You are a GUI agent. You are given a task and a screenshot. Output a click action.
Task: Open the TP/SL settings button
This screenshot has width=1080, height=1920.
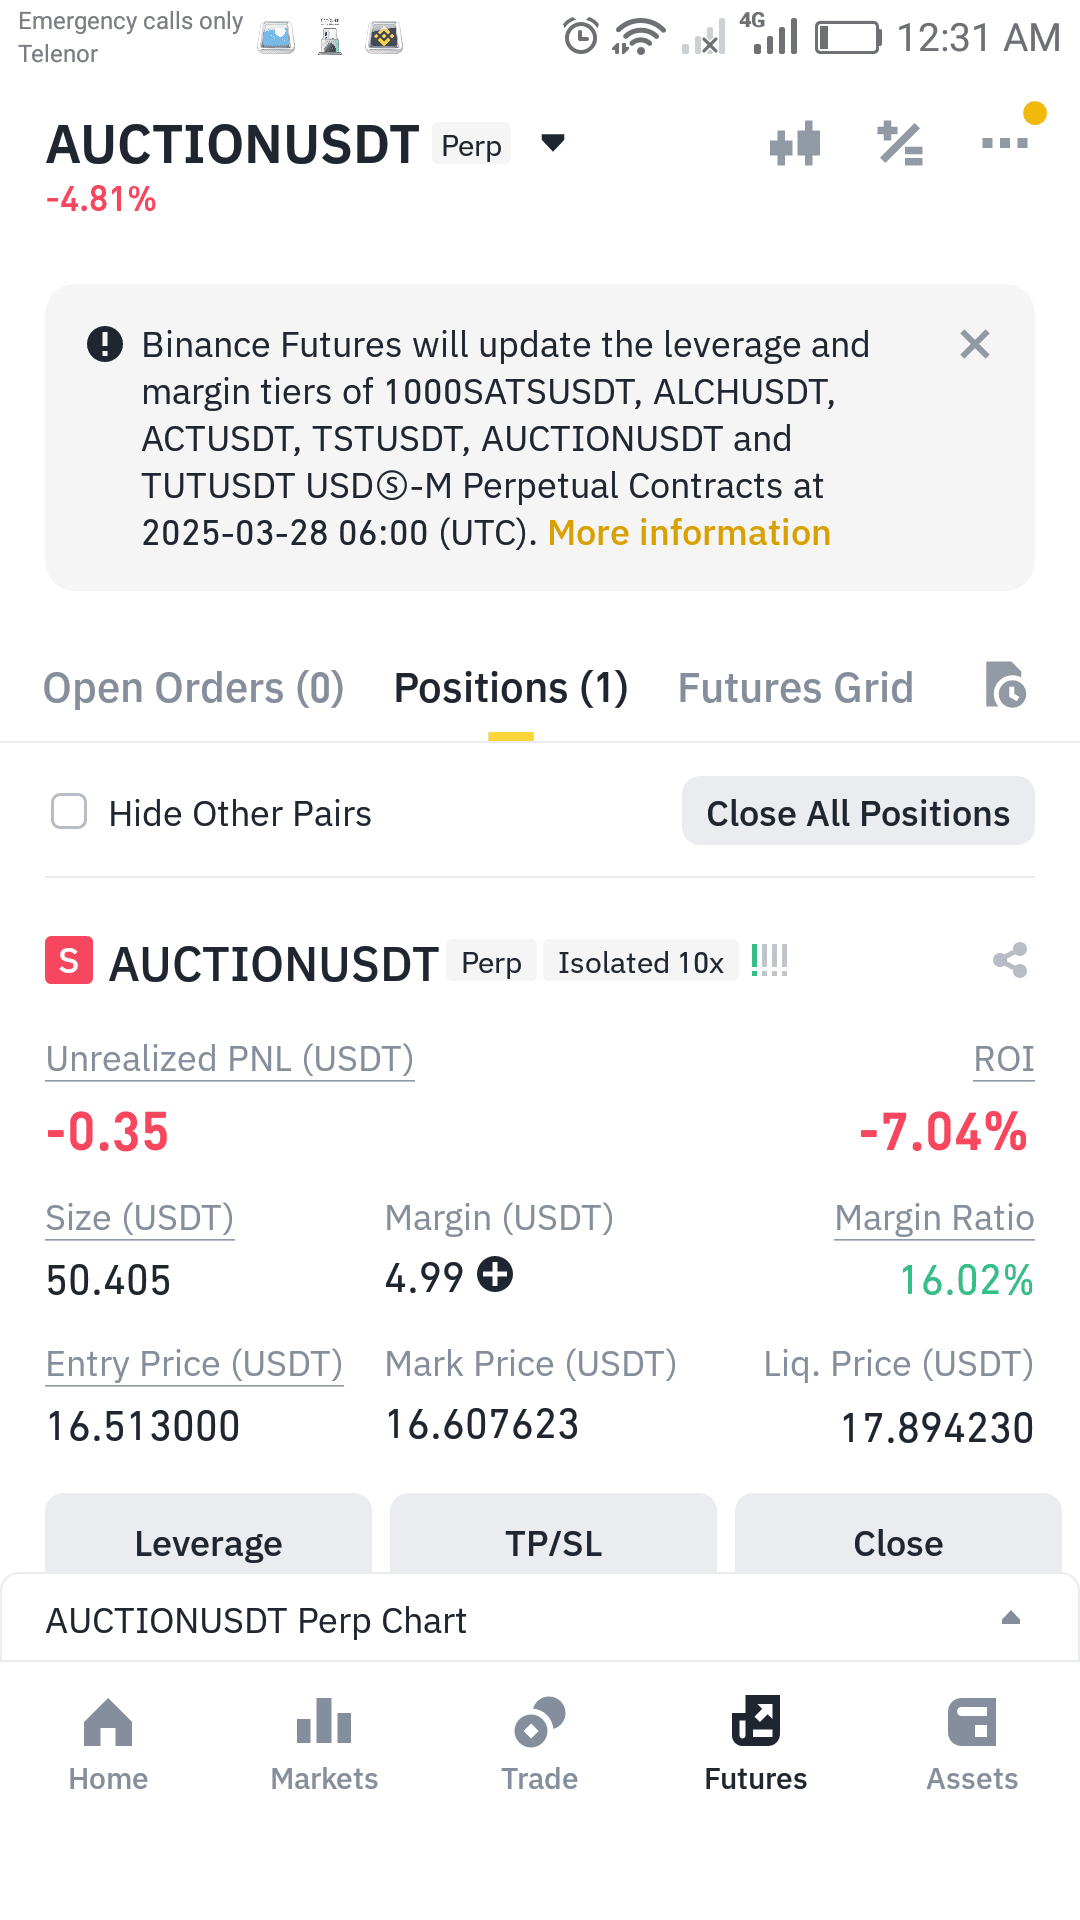(x=553, y=1540)
